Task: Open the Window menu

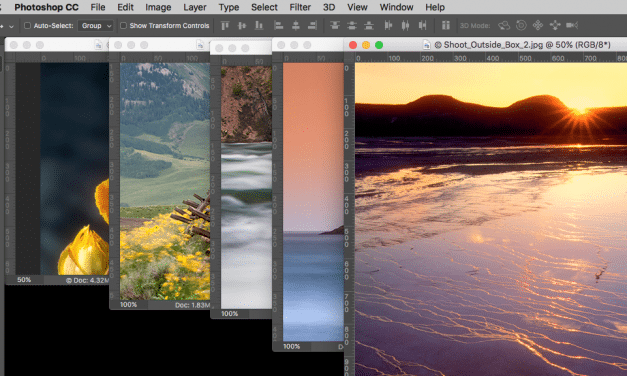Action: coord(396,7)
